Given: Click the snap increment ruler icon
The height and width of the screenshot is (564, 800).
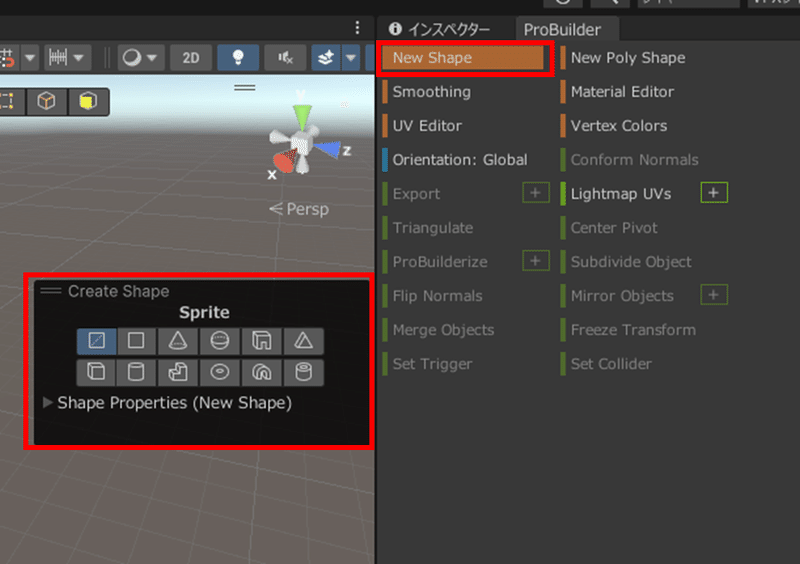Looking at the screenshot, I should [x=58, y=58].
